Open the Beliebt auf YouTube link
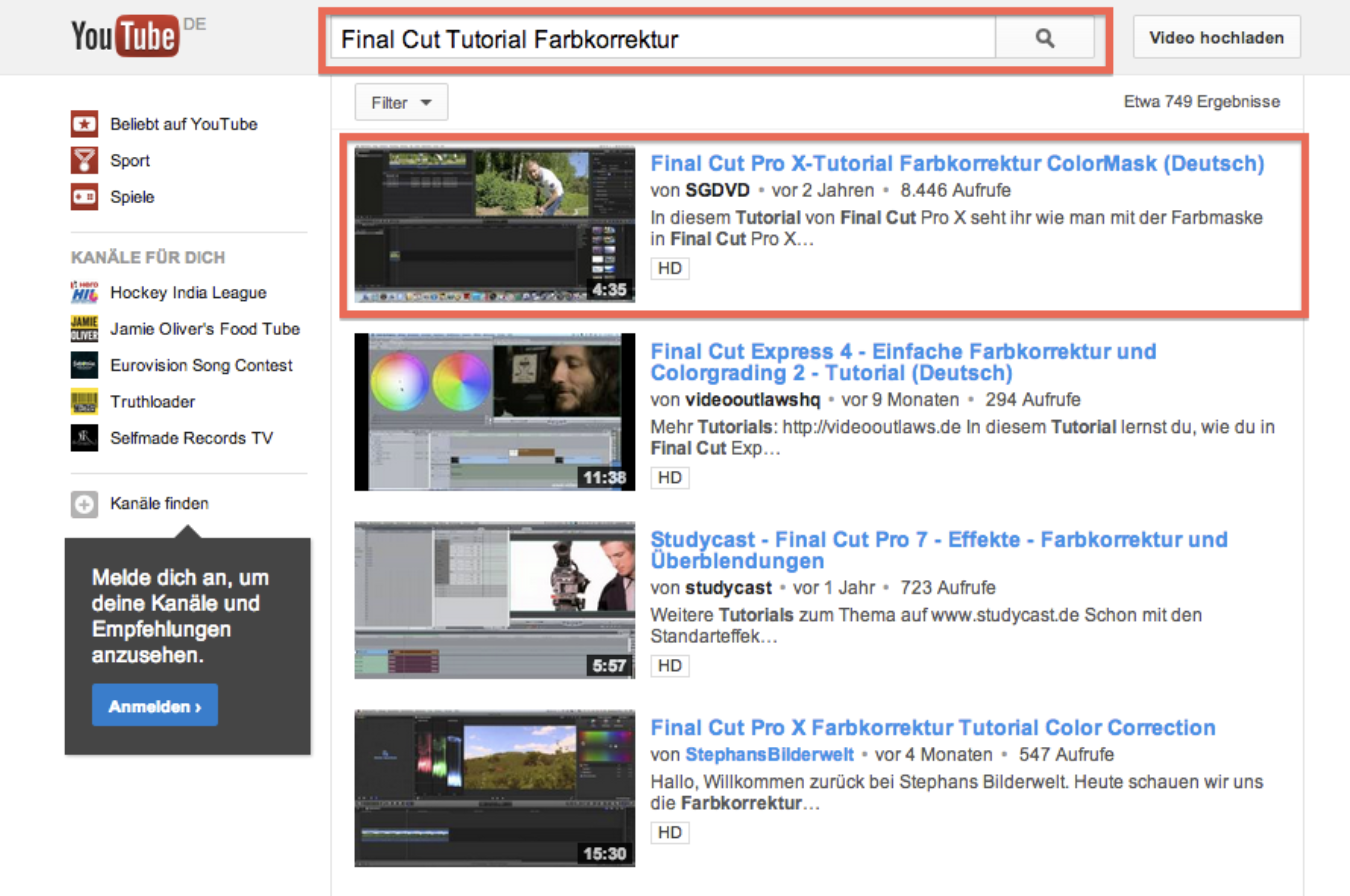 [184, 124]
